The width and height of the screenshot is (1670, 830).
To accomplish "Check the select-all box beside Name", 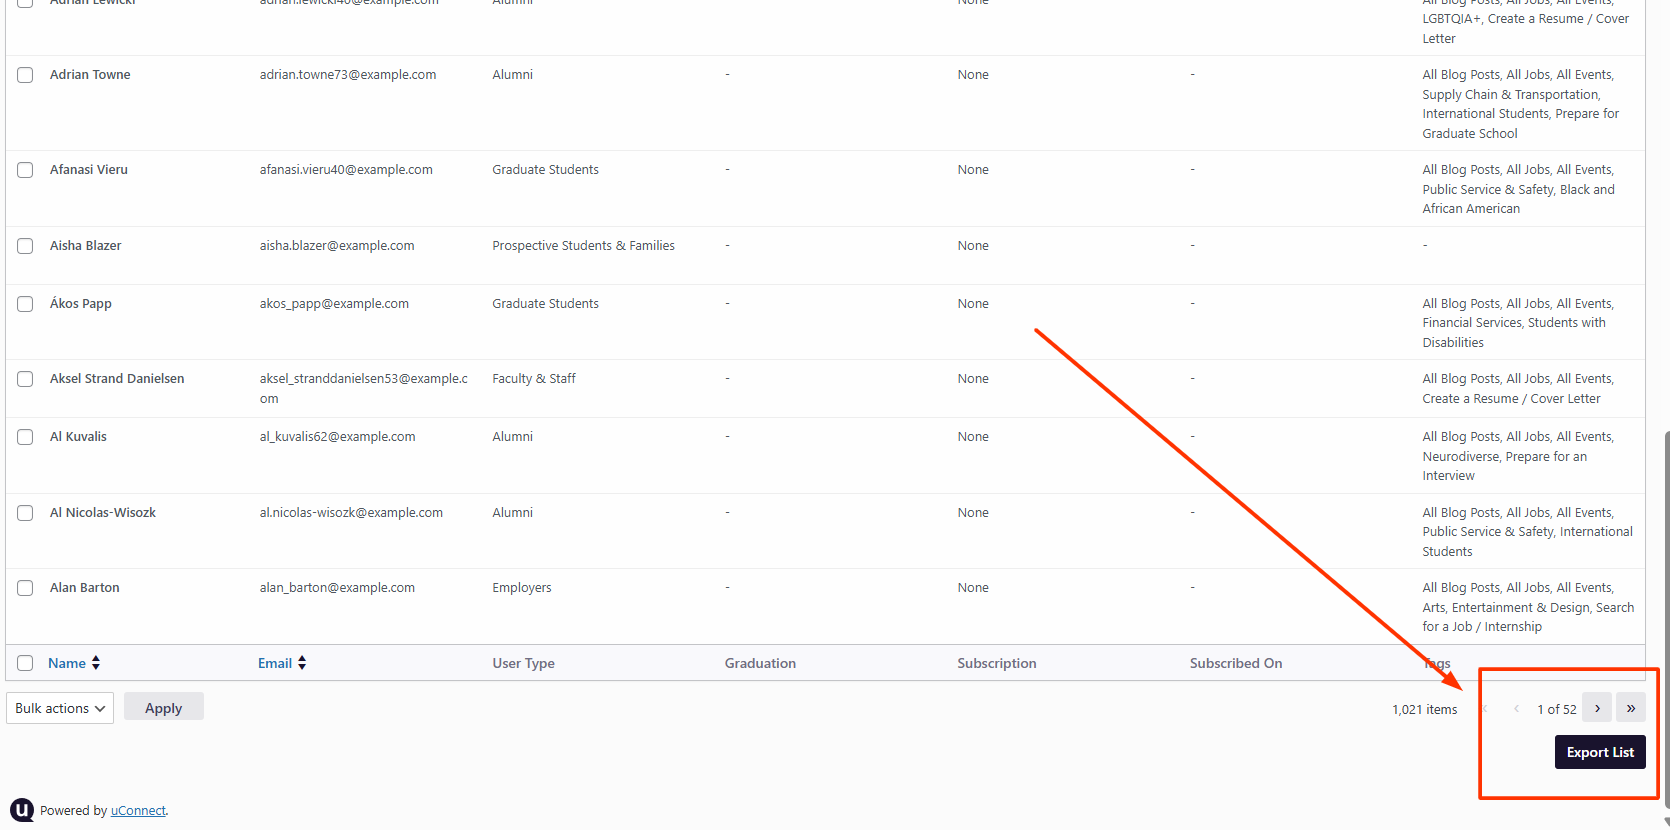I will 25,663.
